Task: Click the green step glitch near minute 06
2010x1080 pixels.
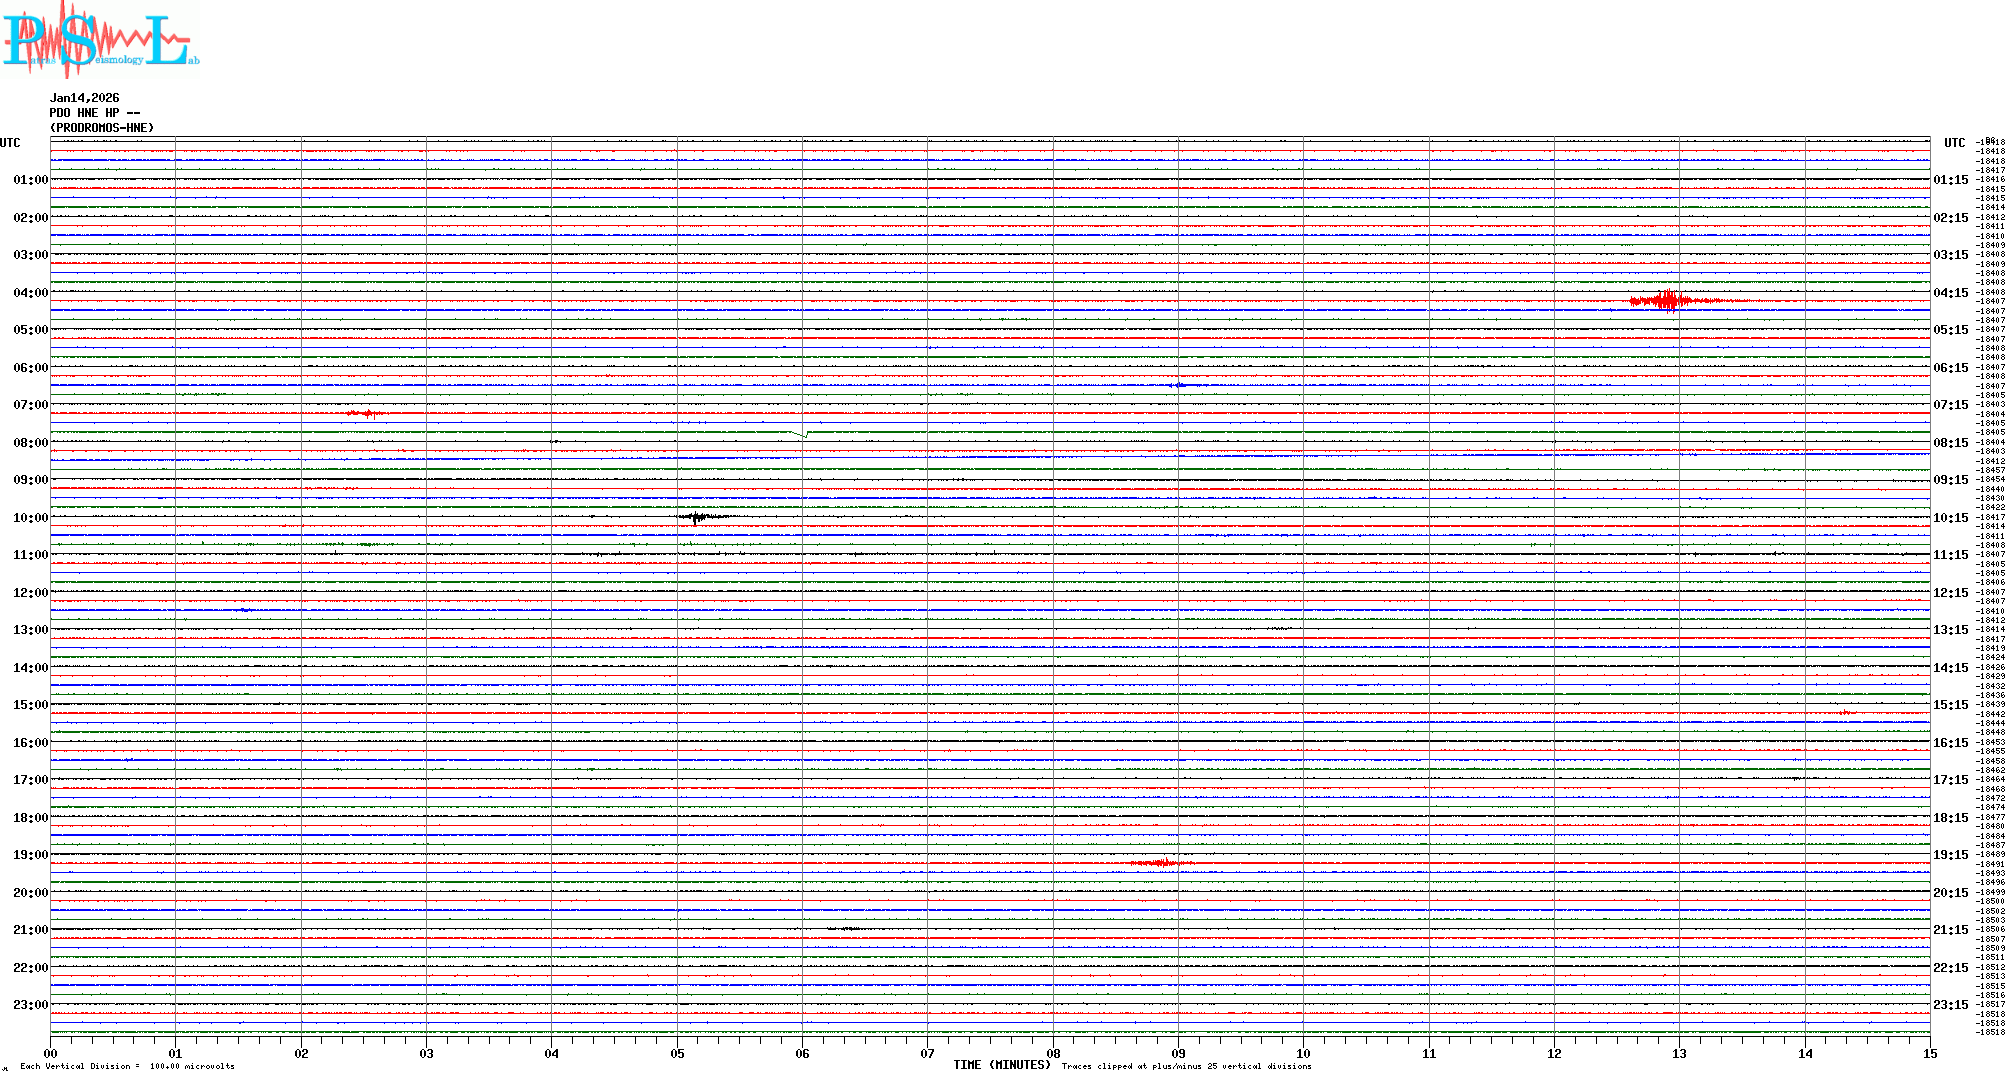Action: 802,434
